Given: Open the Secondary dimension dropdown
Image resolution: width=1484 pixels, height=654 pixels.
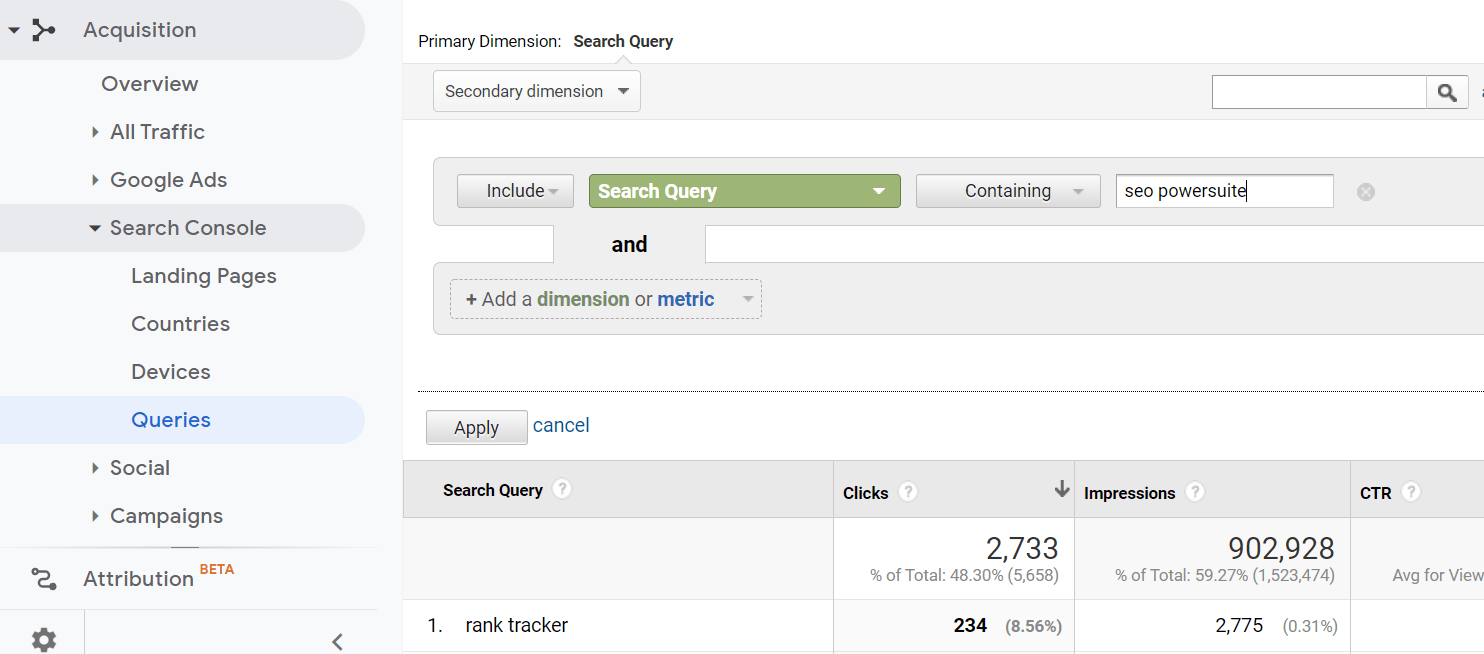Looking at the screenshot, I should [536, 90].
